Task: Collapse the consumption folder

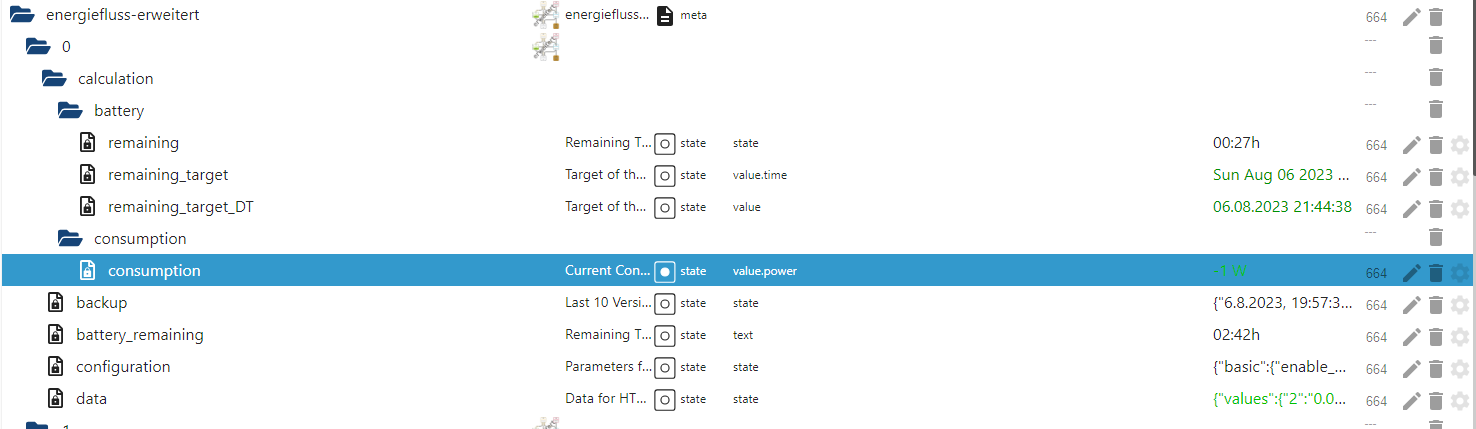Action: (x=70, y=238)
